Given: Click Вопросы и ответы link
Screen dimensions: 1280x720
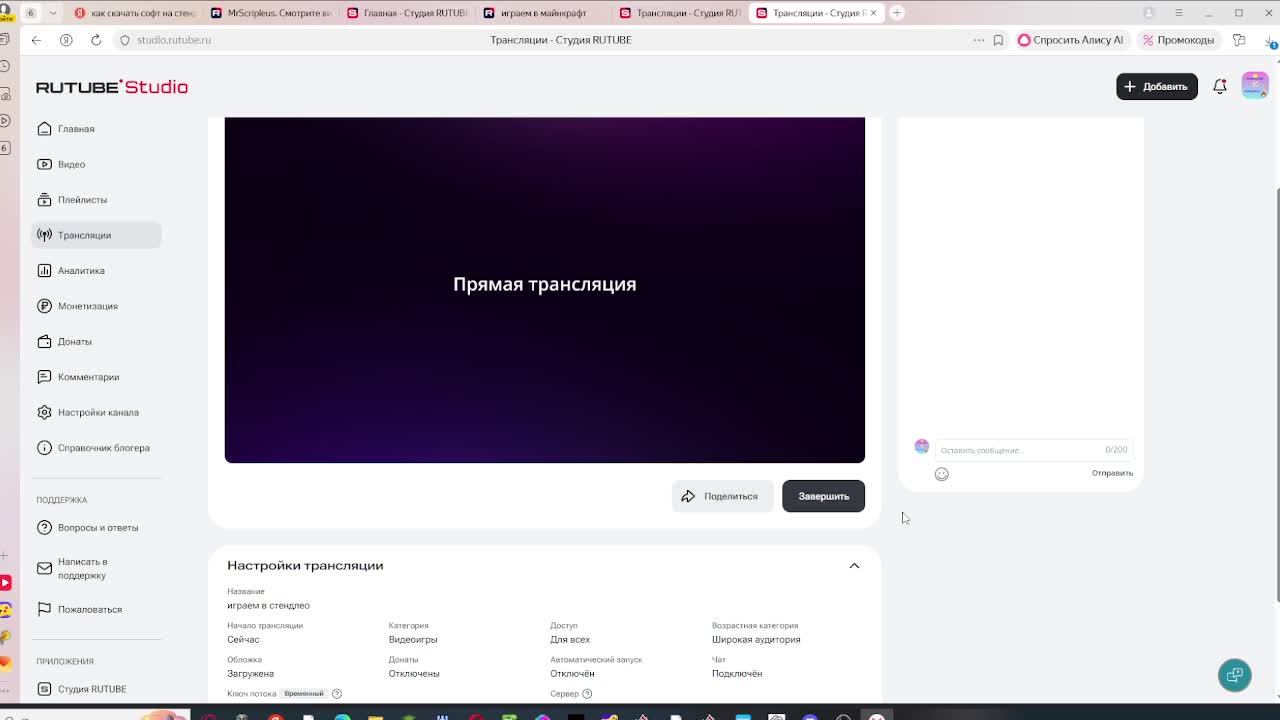Looking at the screenshot, I should 96,528.
